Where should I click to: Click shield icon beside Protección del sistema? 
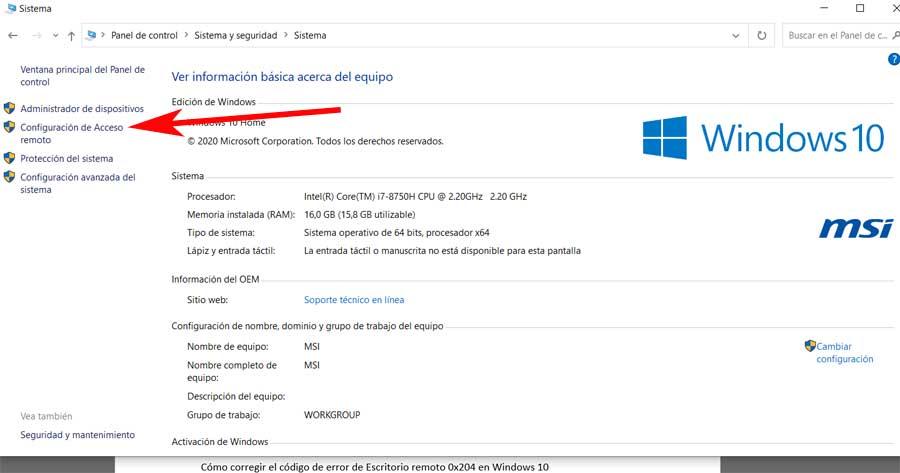point(9,158)
